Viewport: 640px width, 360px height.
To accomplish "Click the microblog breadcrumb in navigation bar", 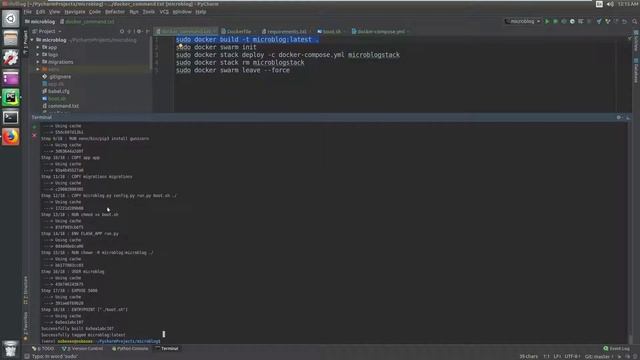I will pos(40,22).
